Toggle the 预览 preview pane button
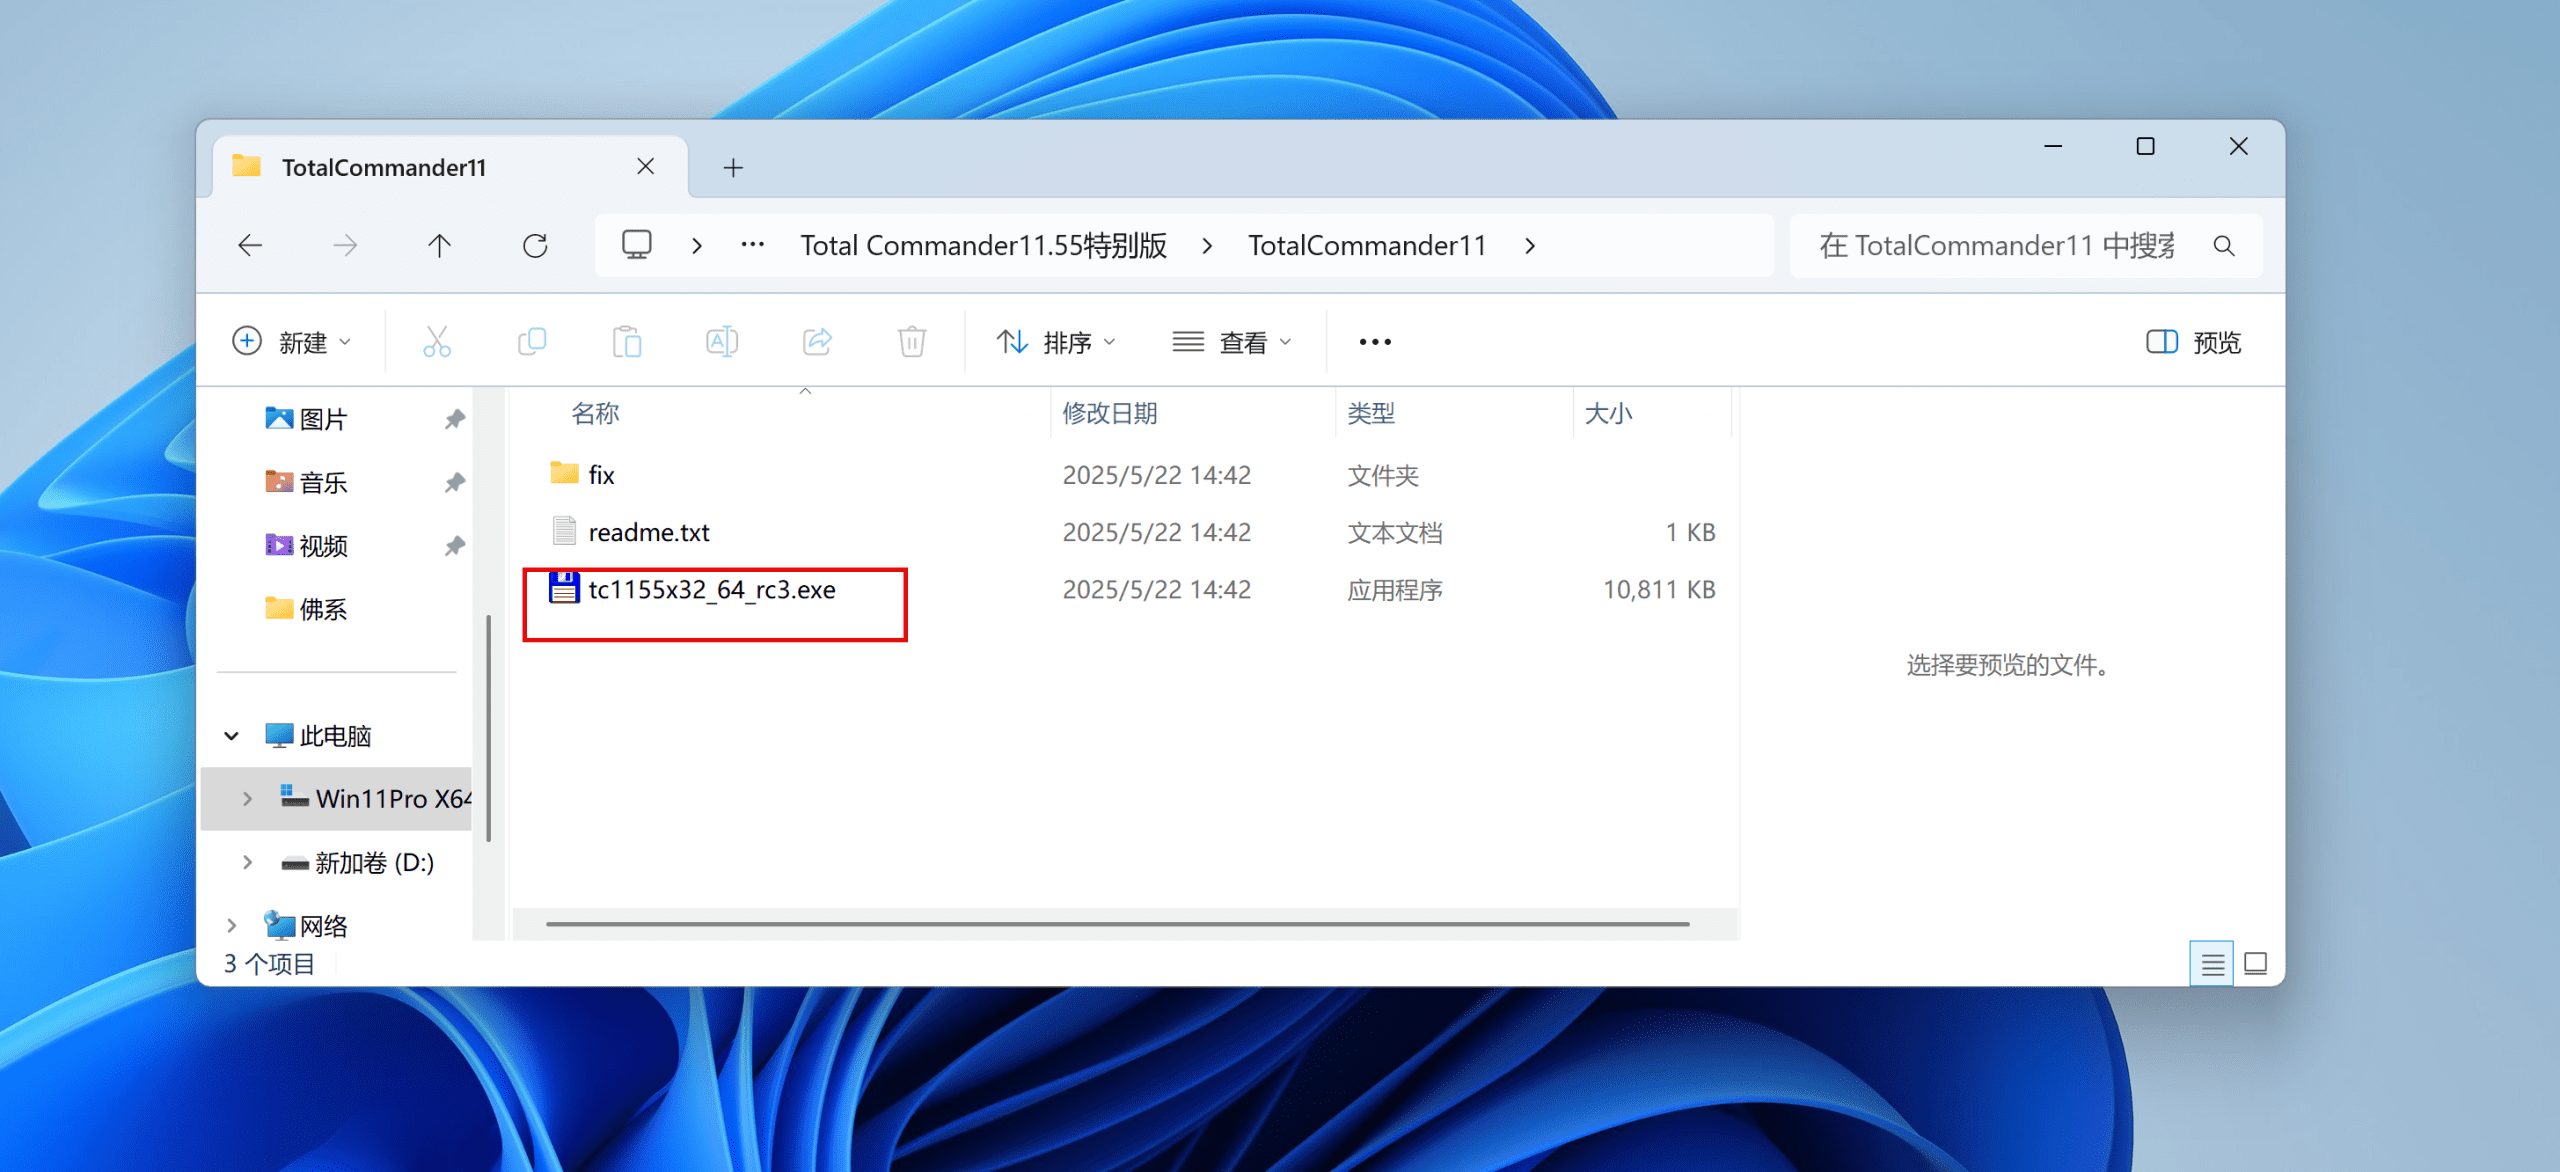The height and width of the screenshot is (1172, 2560). point(2194,342)
